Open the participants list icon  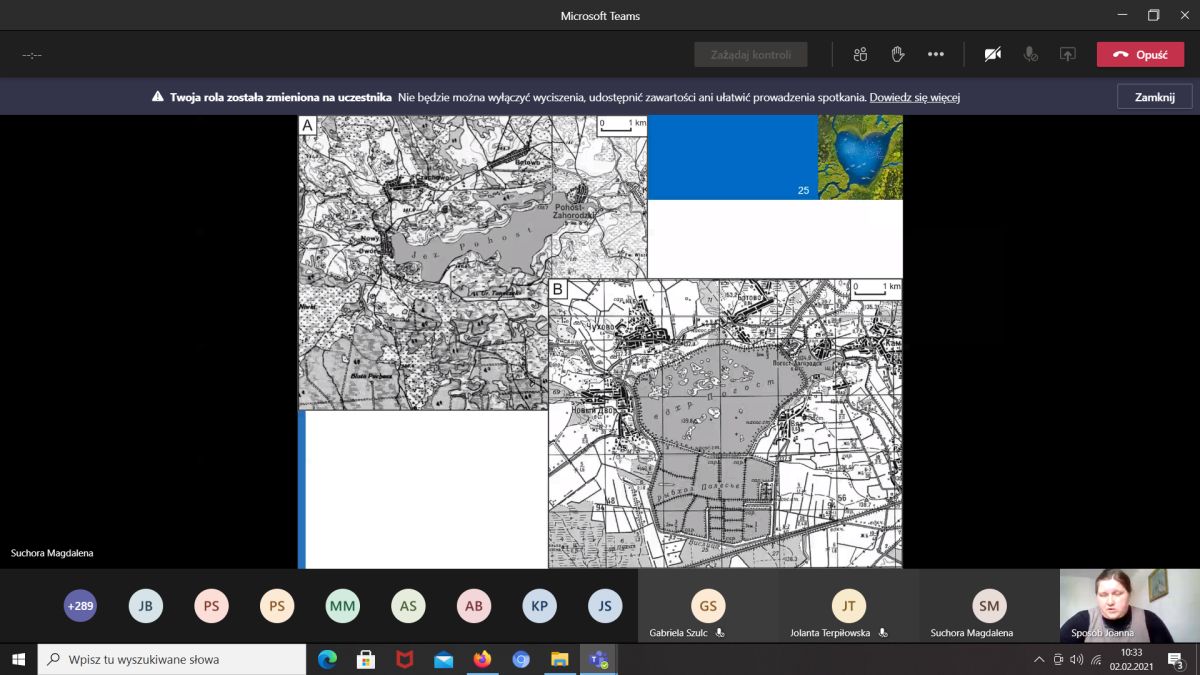point(860,55)
